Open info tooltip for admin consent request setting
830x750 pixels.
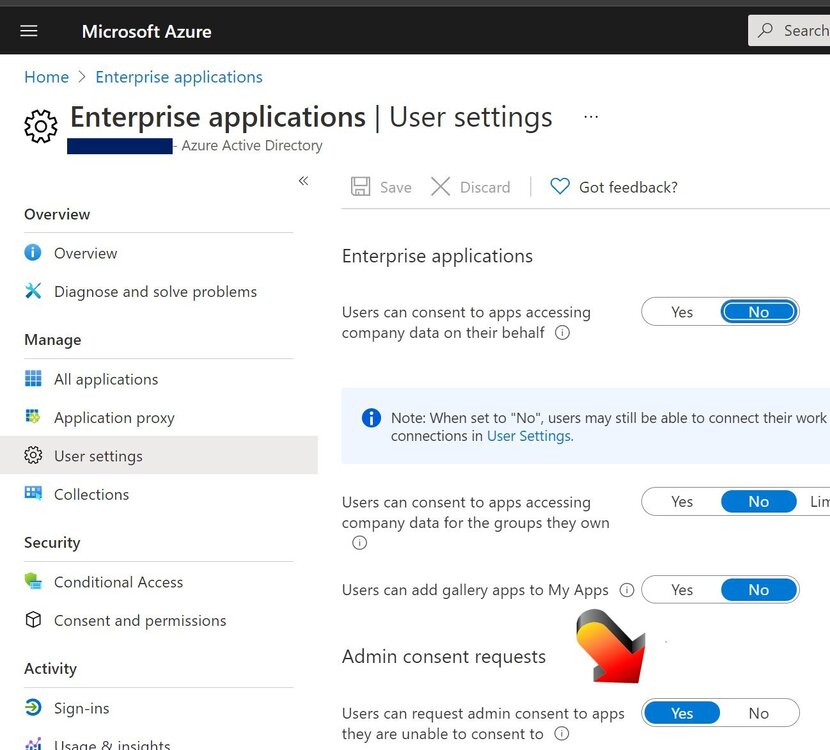pos(562,734)
